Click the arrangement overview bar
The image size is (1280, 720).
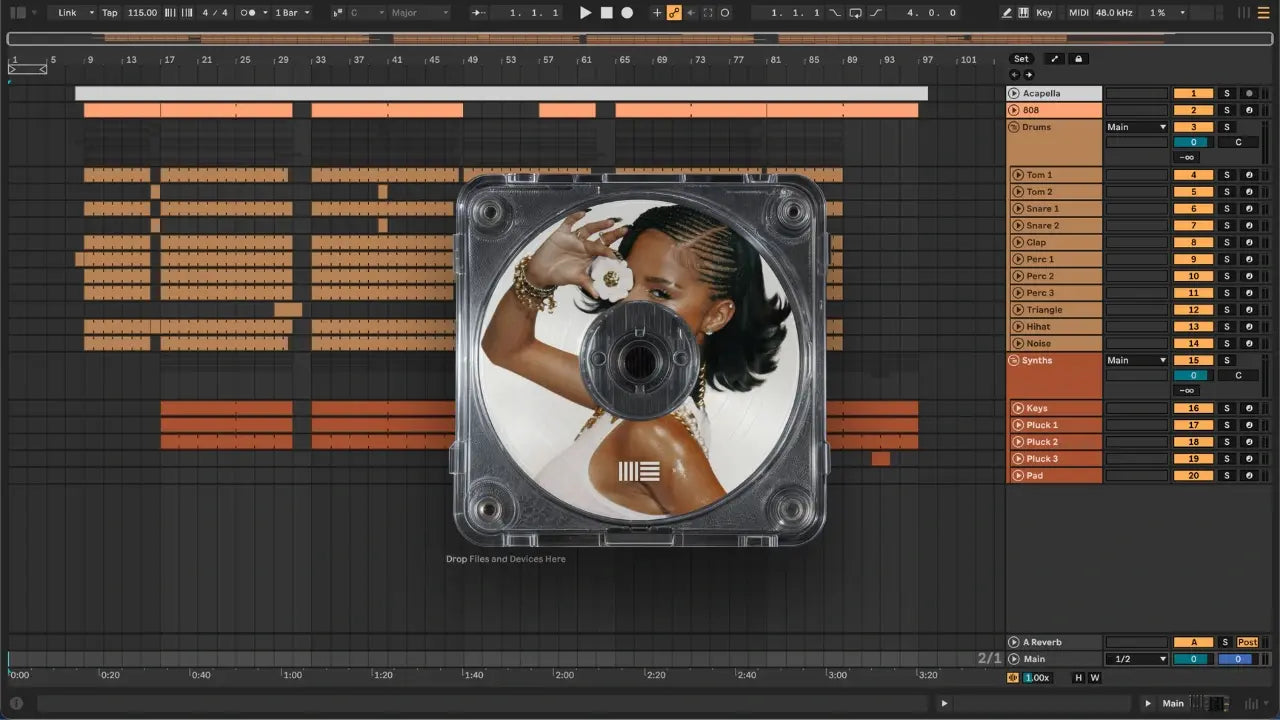(x=639, y=39)
